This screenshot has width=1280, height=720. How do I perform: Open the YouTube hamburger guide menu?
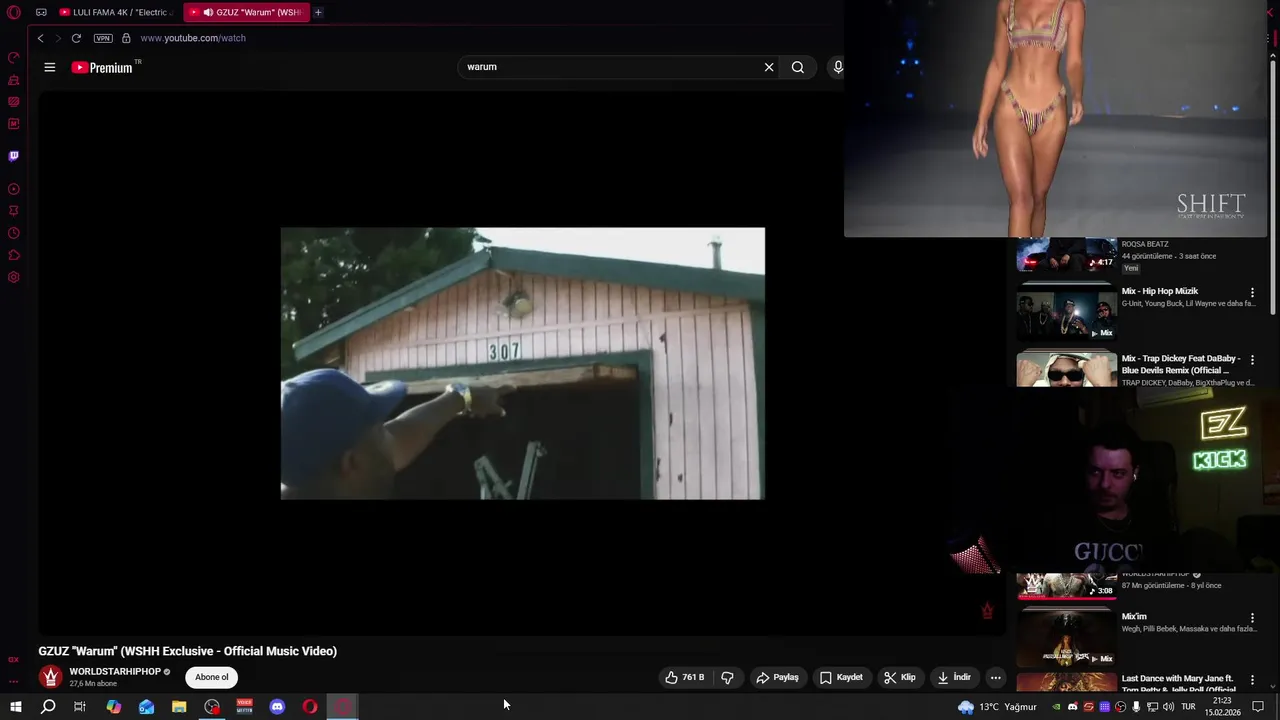[x=50, y=67]
